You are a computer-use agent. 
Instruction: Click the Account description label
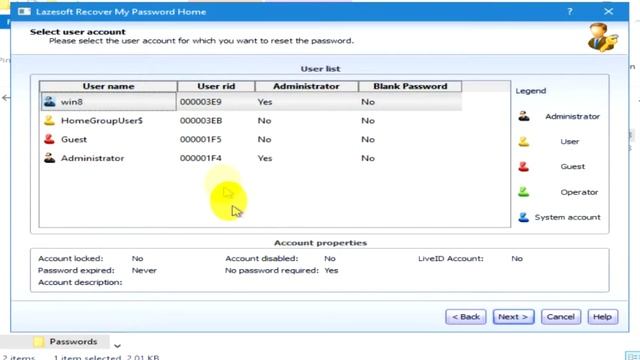coord(80,282)
